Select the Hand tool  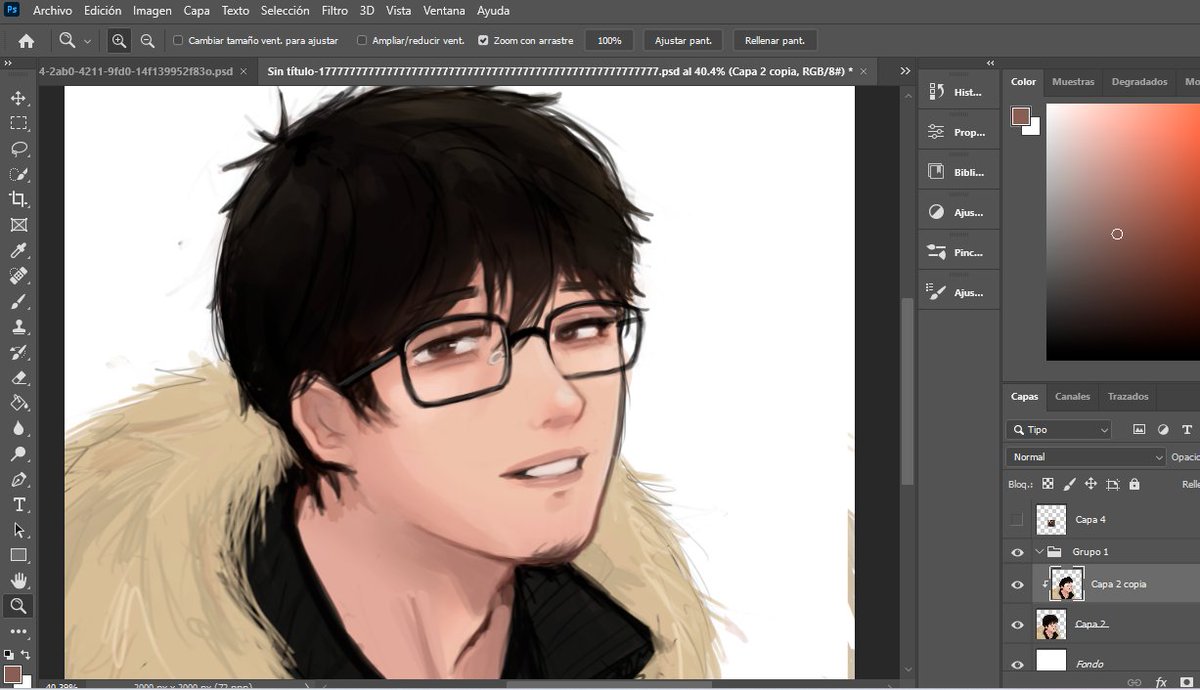[18, 581]
